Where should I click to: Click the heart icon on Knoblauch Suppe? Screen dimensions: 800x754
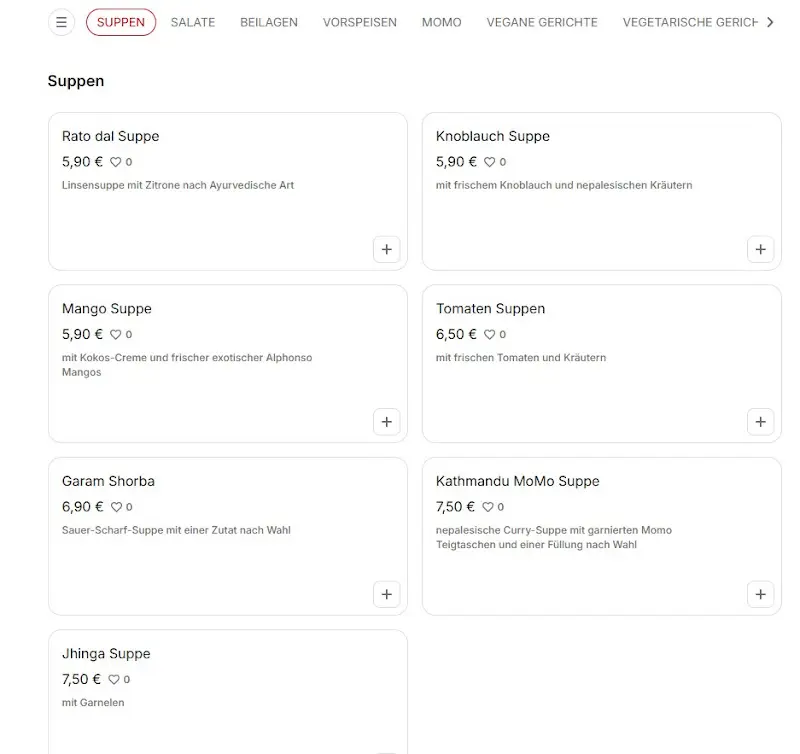489,162
